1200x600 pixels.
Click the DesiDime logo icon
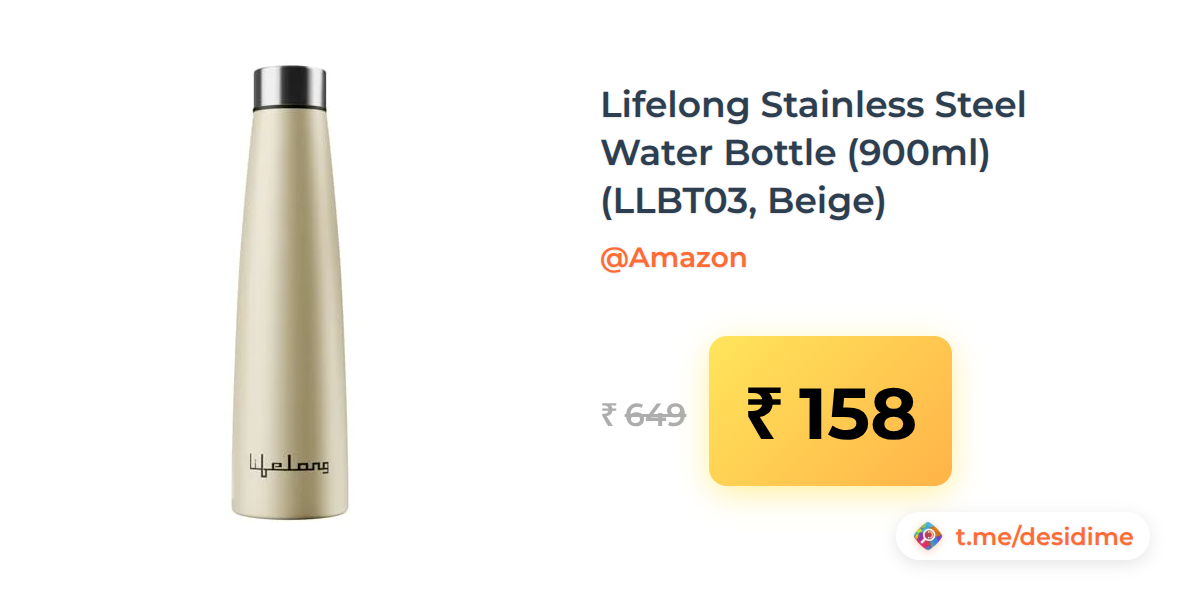928,537
